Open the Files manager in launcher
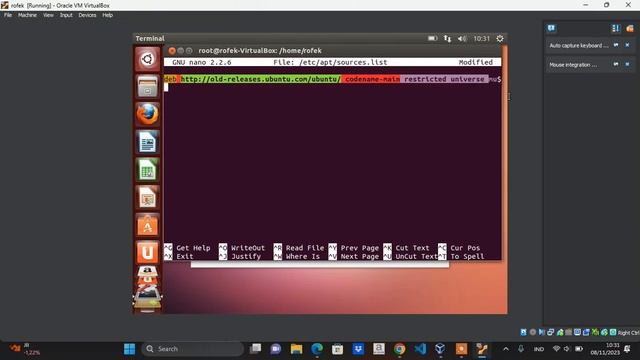Screen dimensions: 640x360 [x=147, y=87]
